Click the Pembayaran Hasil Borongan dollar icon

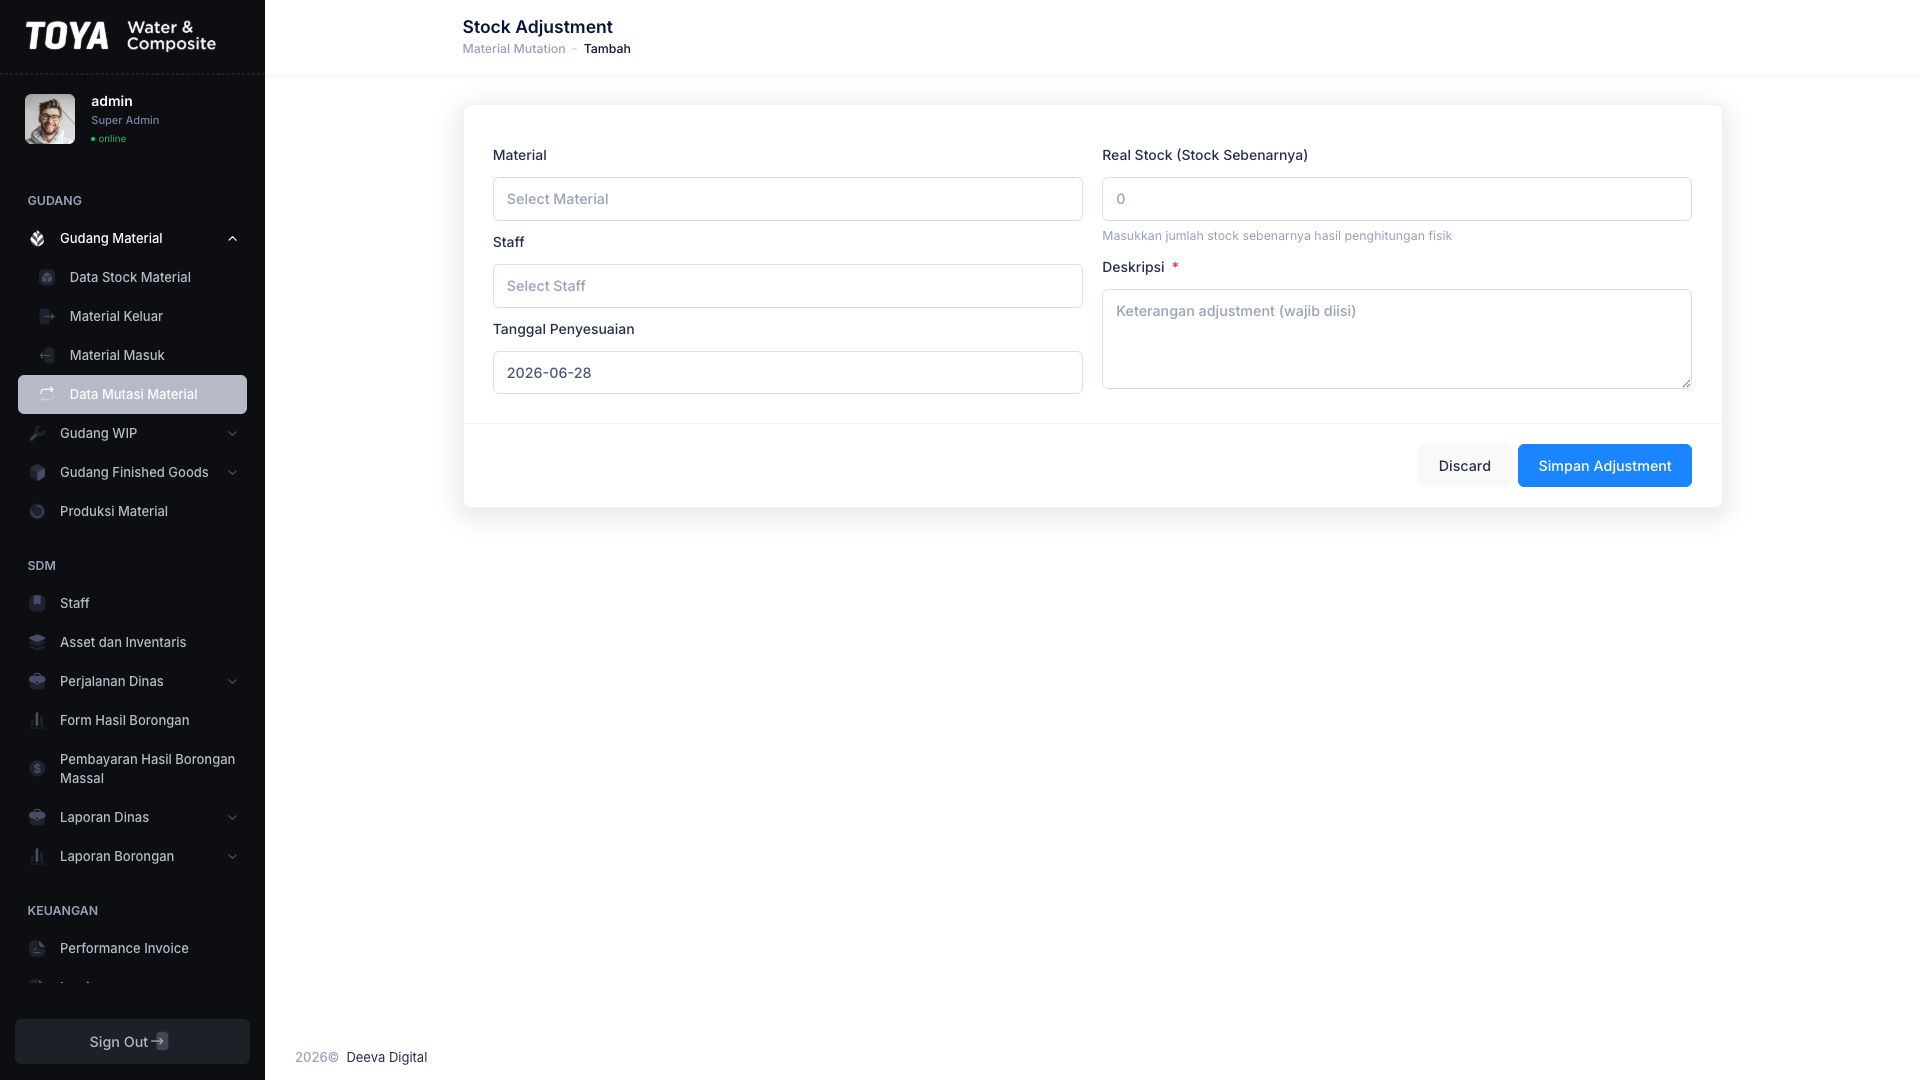[x=37, y=769]
